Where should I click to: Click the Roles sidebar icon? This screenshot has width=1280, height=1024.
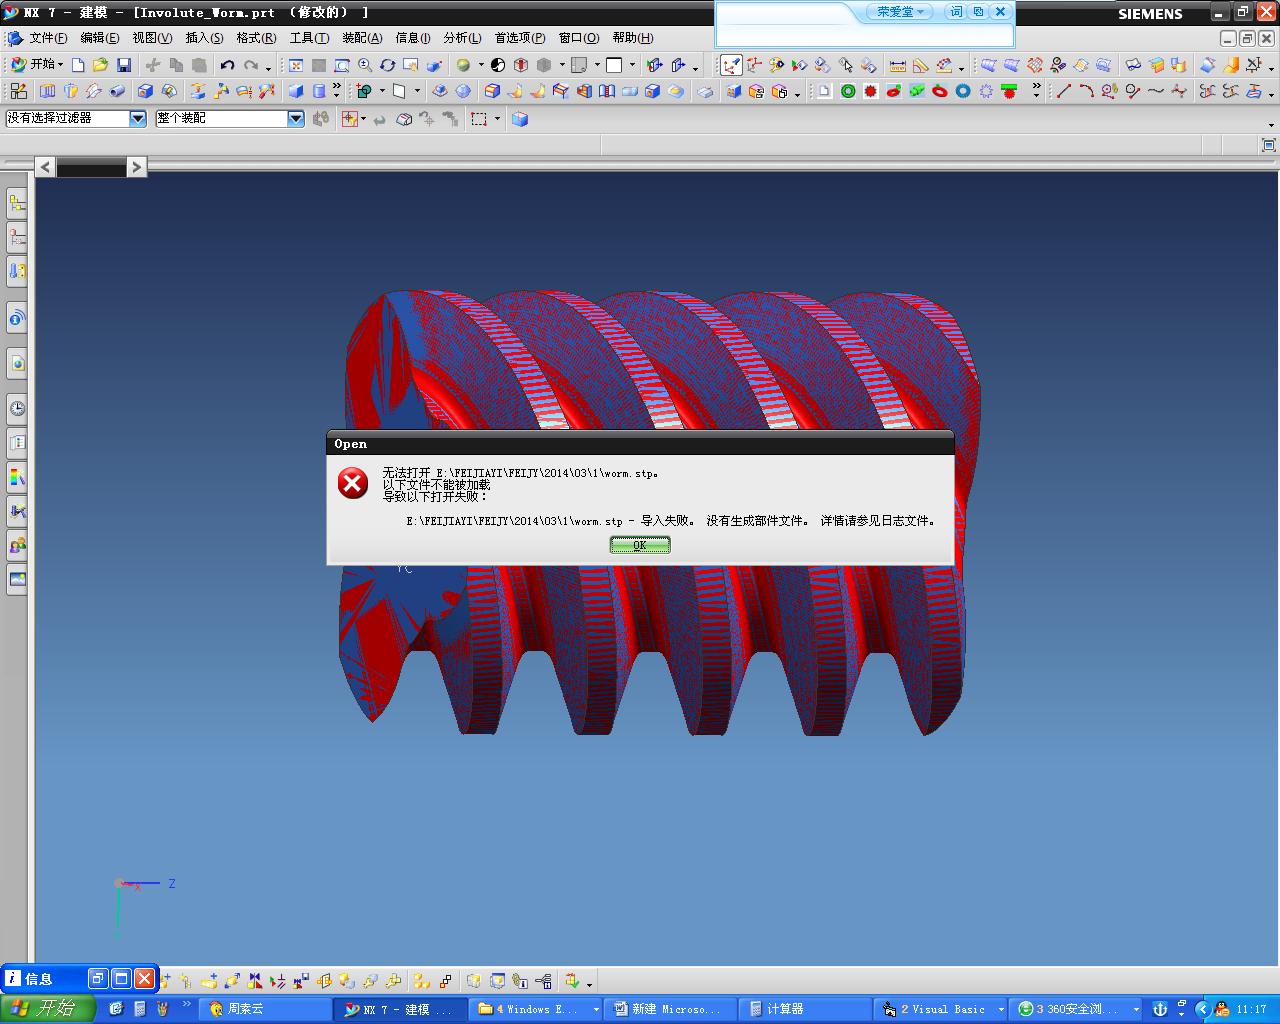coord(17,545)
